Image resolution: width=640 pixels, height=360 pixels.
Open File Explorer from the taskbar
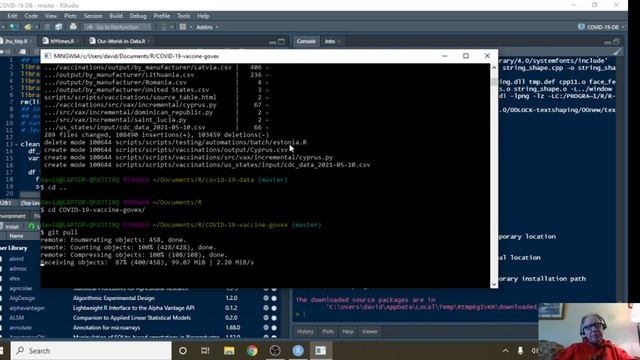click(229, 351)
